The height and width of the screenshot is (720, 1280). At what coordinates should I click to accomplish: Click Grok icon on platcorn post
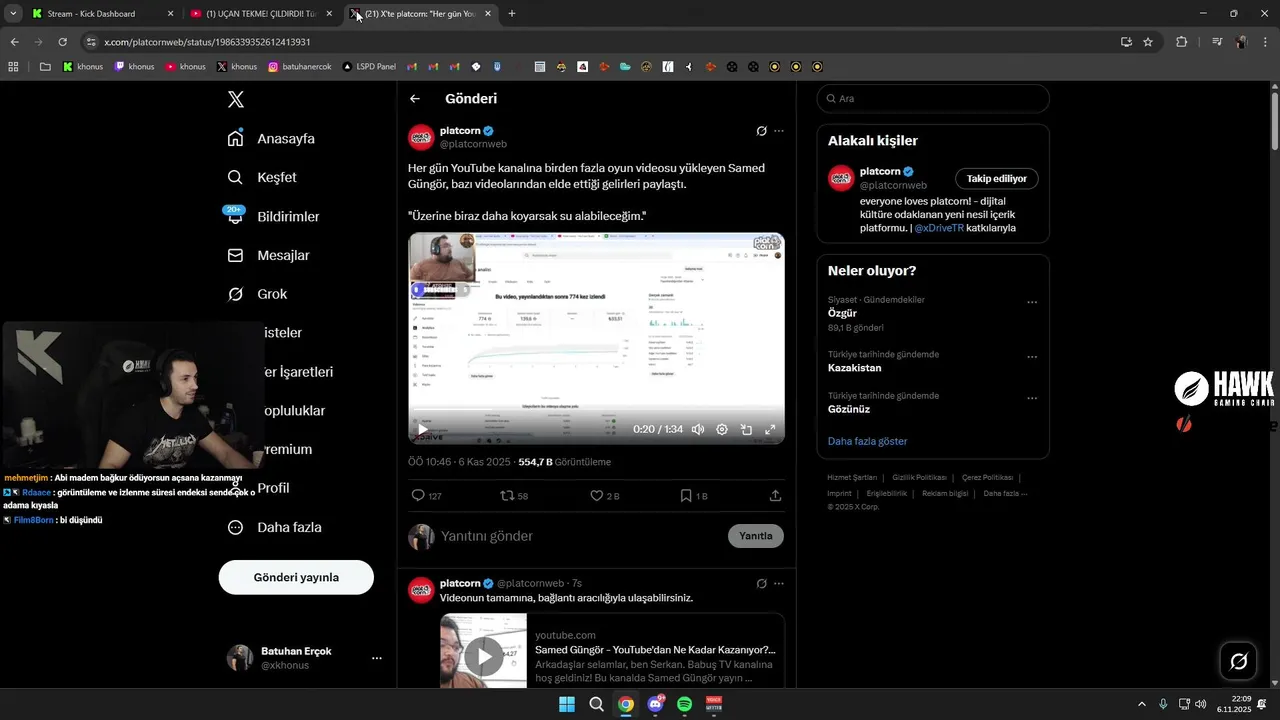pyautogui.click(x=761, y=131)
